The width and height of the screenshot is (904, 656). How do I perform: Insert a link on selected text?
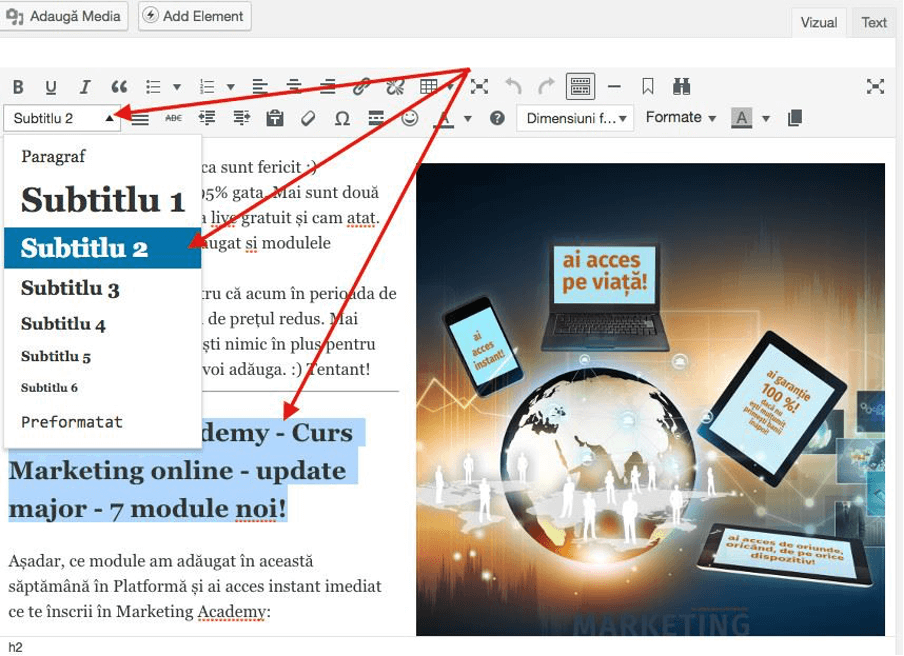tap(361, 87)
